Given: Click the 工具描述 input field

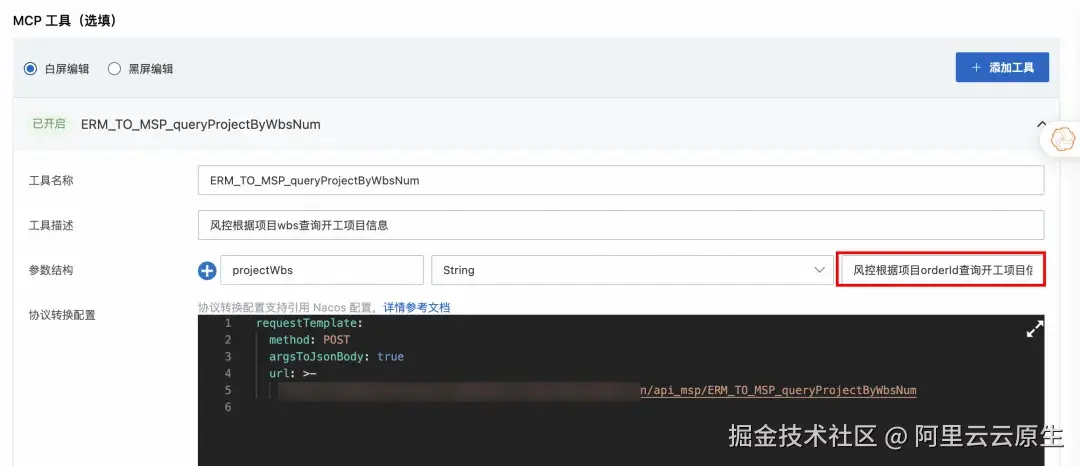Looking at the screenshot, I should (621, 225).
